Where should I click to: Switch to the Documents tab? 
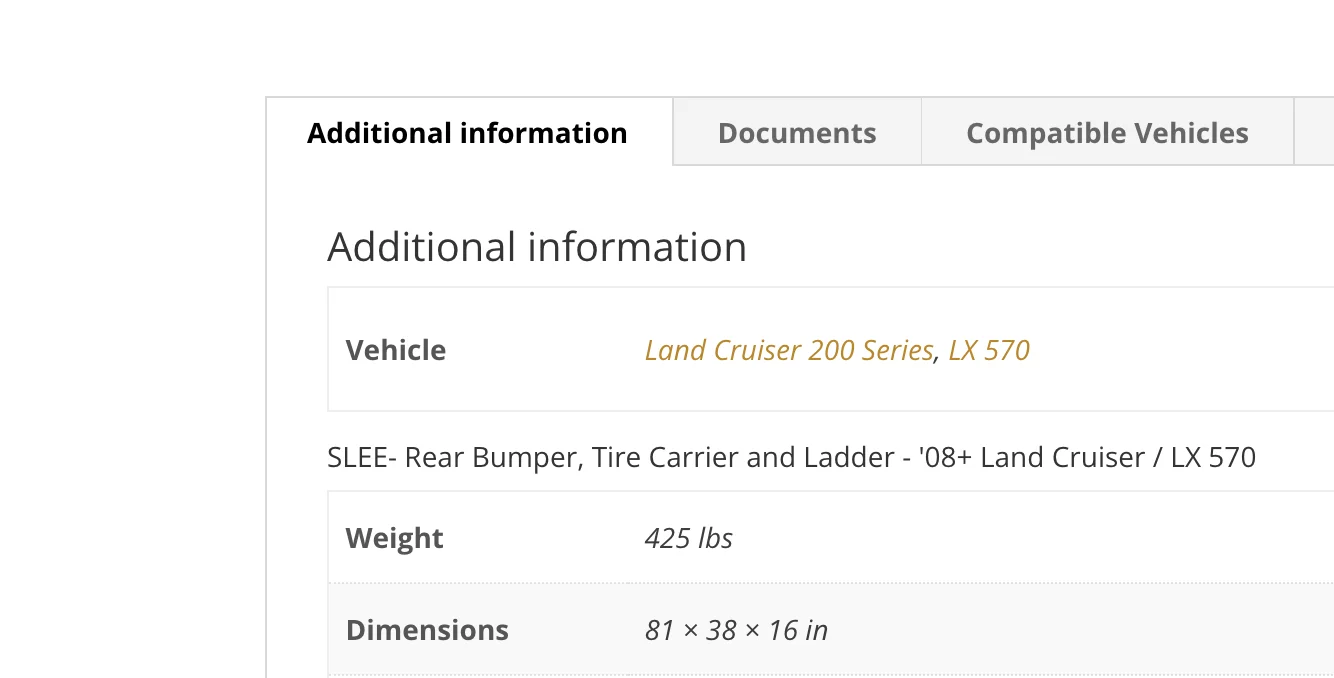(797, 133)
